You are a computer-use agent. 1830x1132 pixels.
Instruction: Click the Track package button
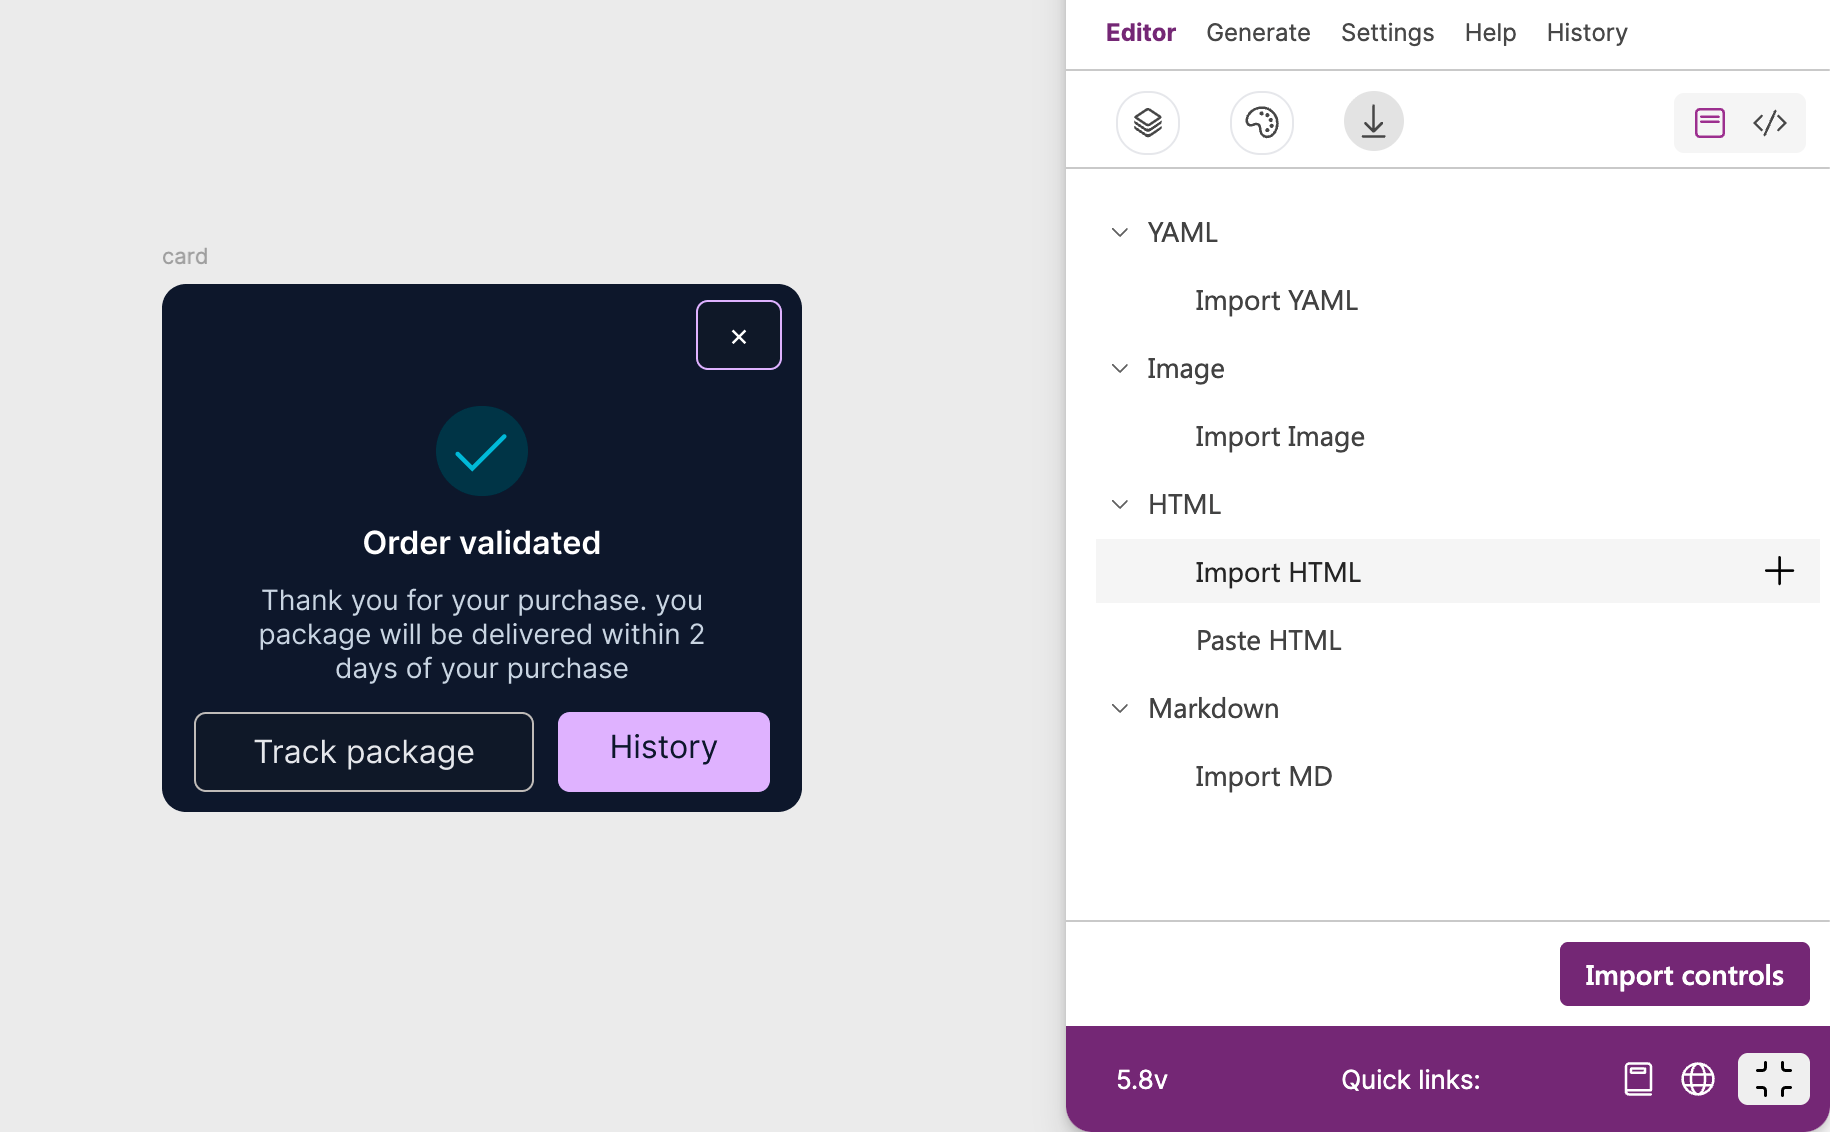pos(364,752)
